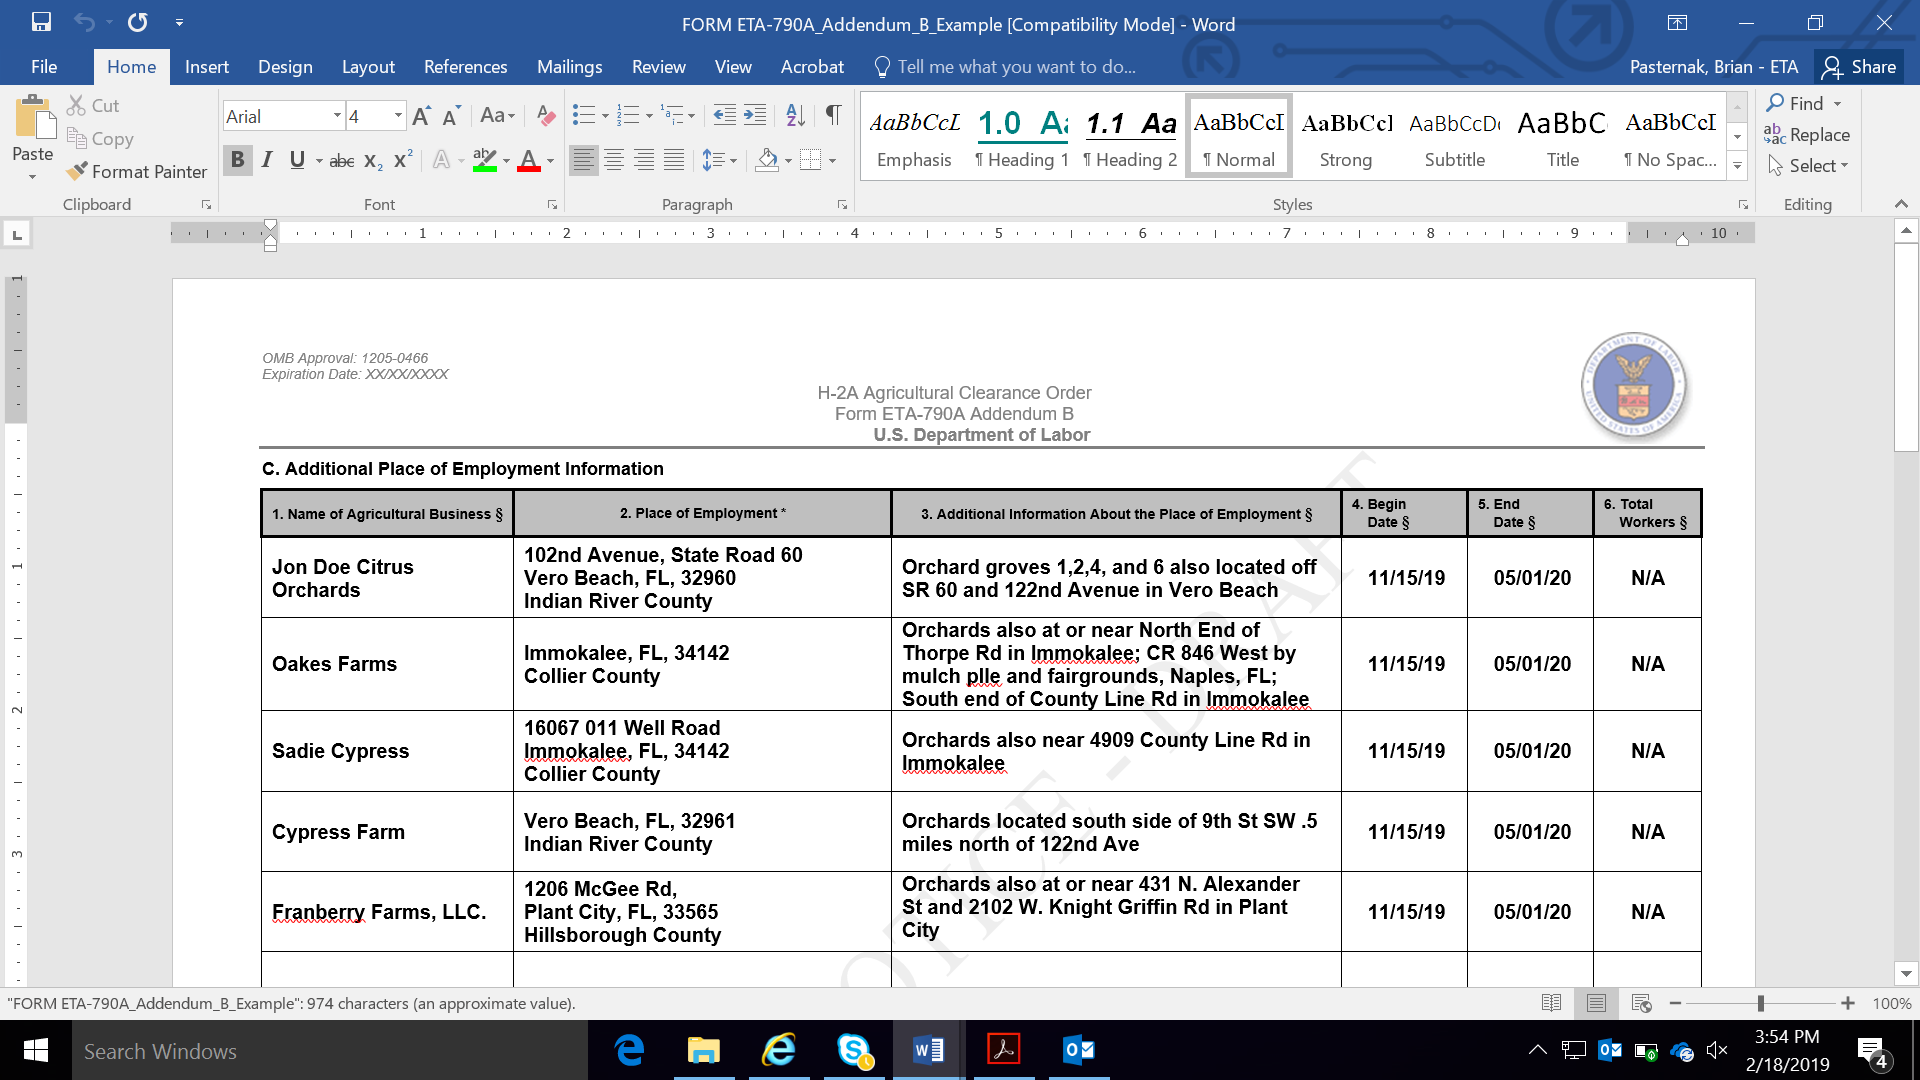Image resolution: width=1920 pixels, height=1080 pixels.
Task: Expand the Styles gallery more arrow
Action: click(x=1738, y=166)
